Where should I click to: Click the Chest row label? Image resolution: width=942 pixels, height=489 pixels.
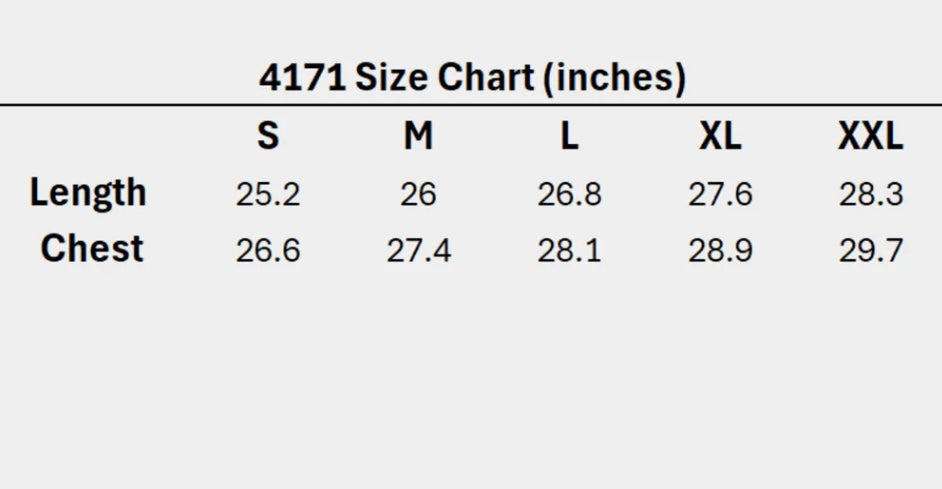(x=92, y=249)
